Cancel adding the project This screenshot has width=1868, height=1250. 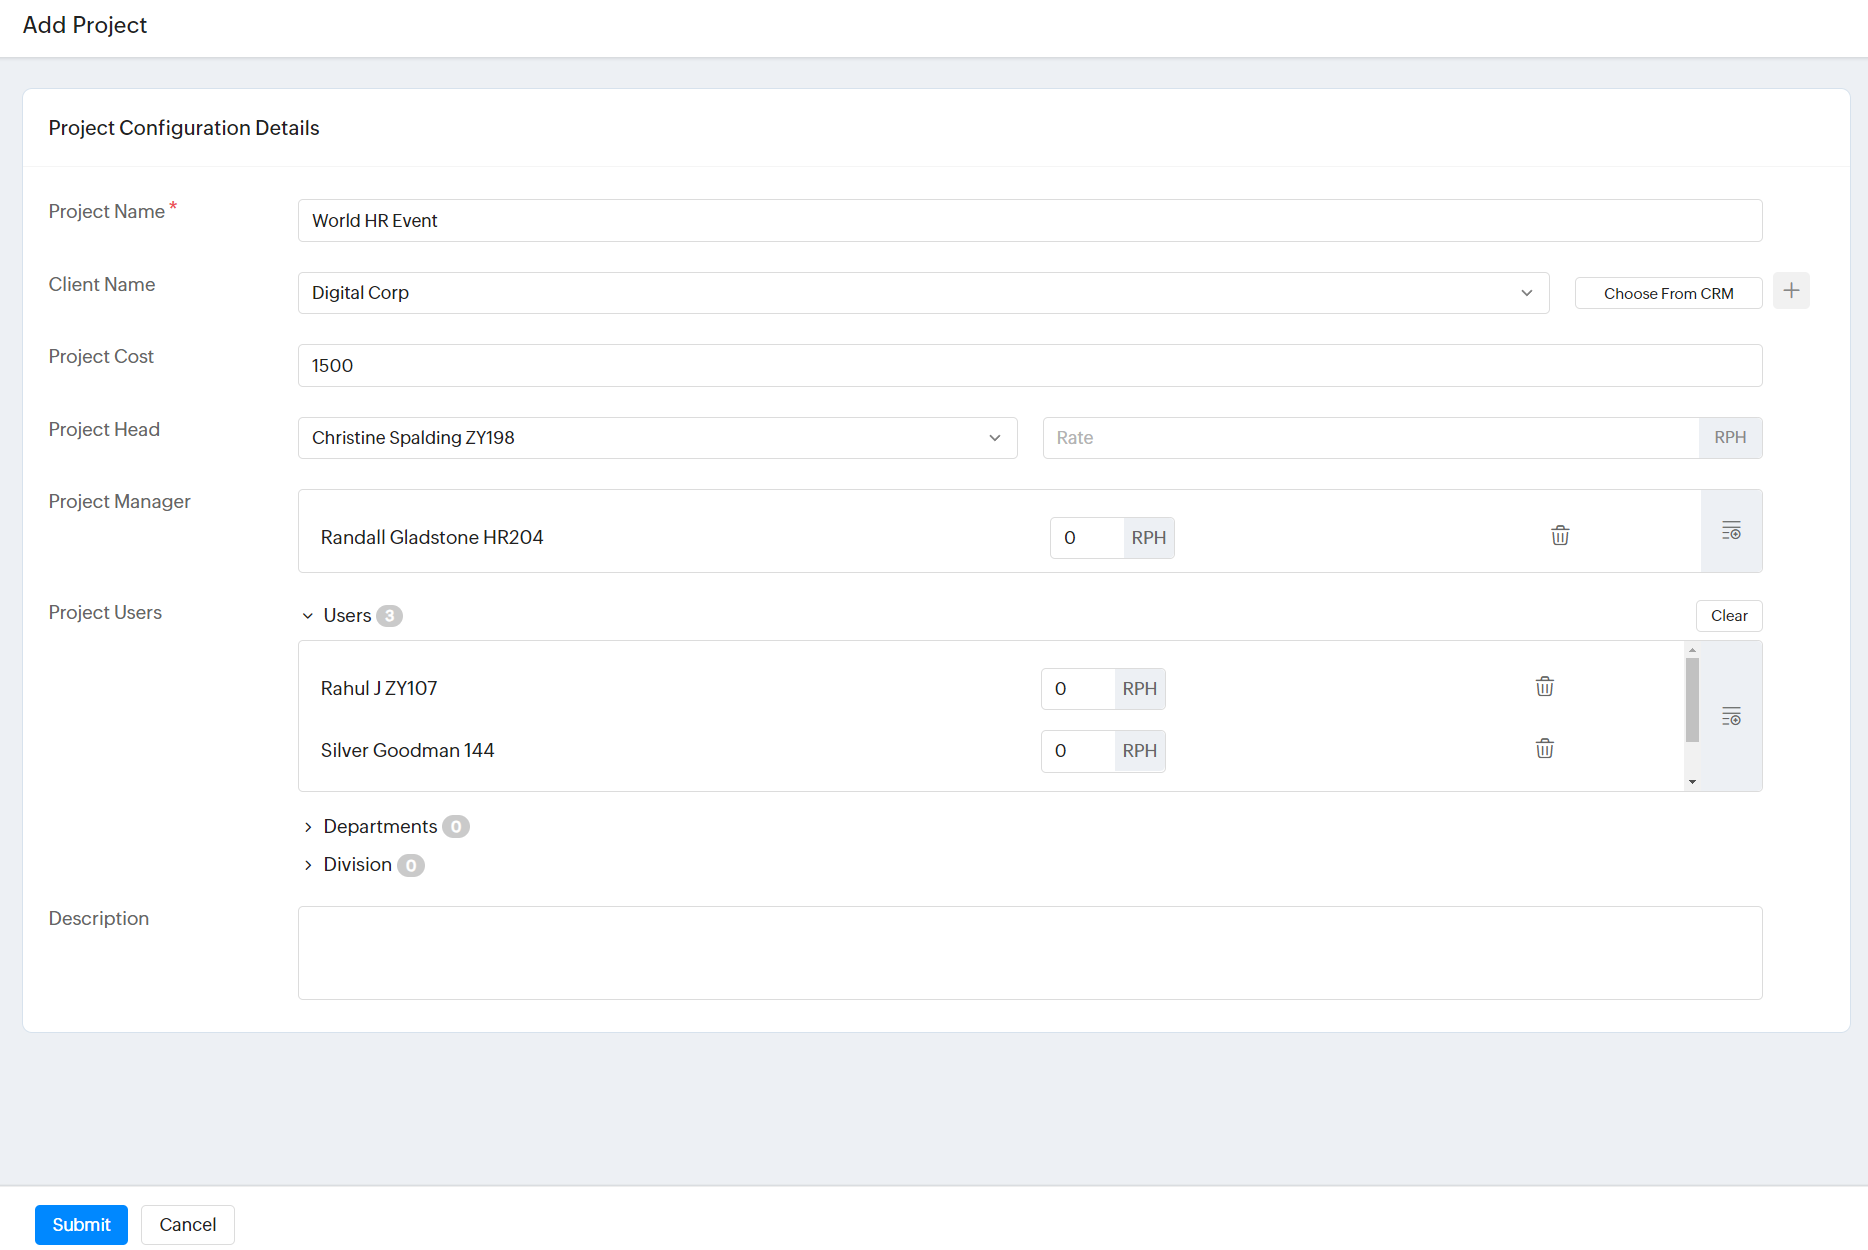[x=187, y=1225]
